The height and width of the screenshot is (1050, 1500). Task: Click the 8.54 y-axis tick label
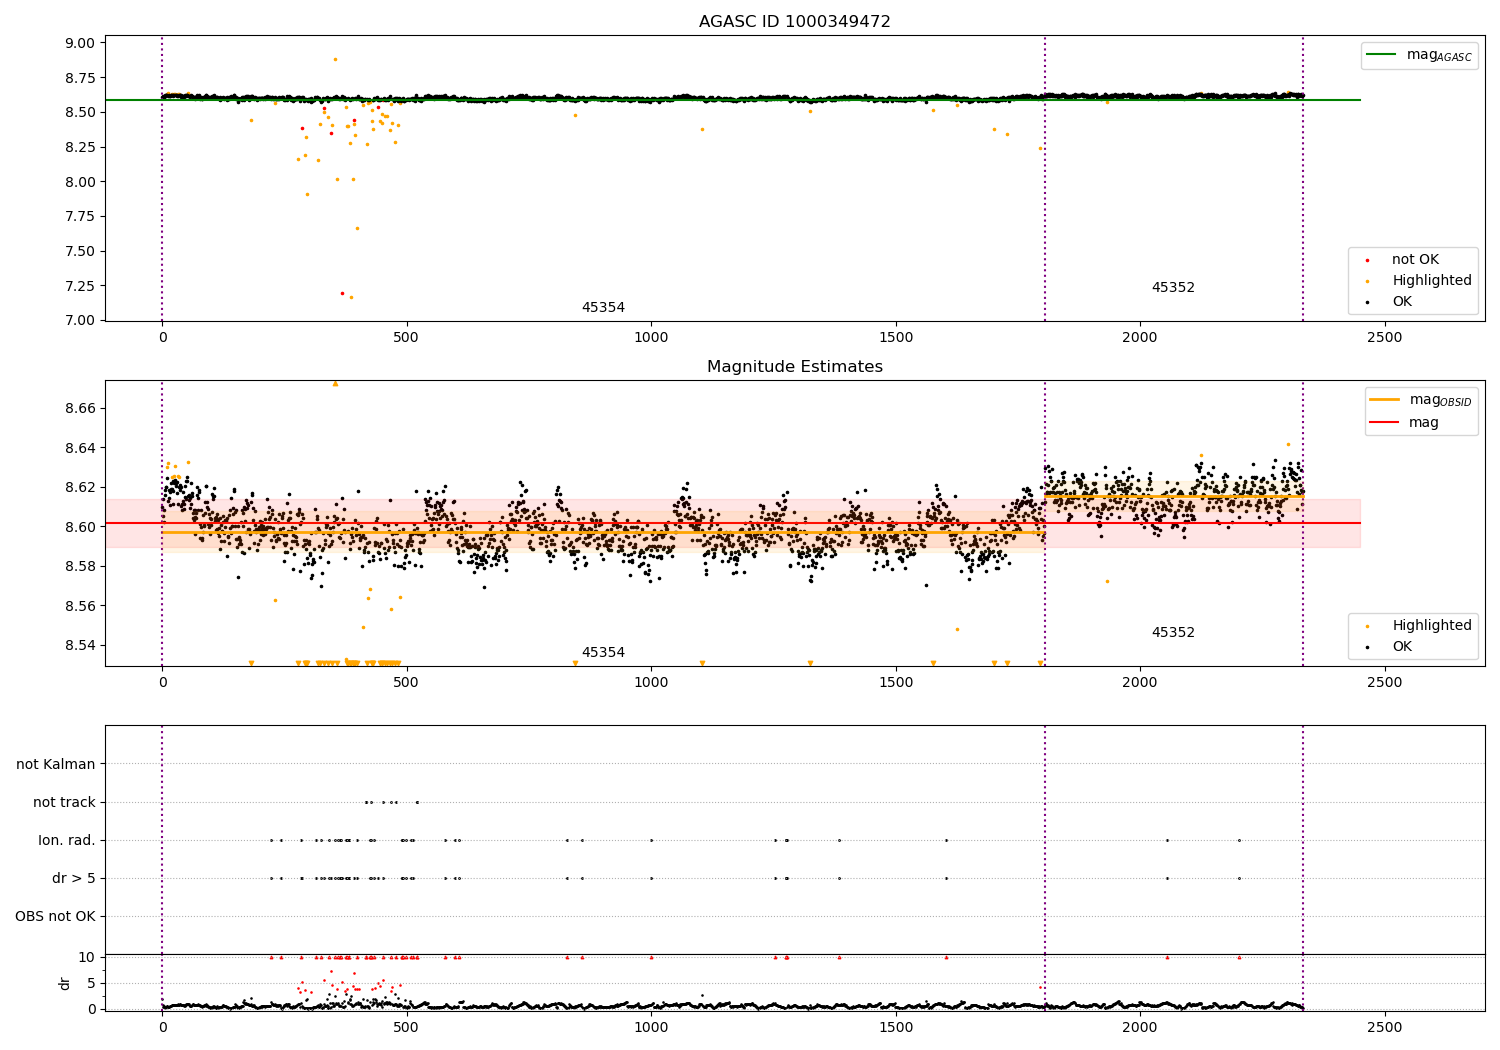coord(80,646)
